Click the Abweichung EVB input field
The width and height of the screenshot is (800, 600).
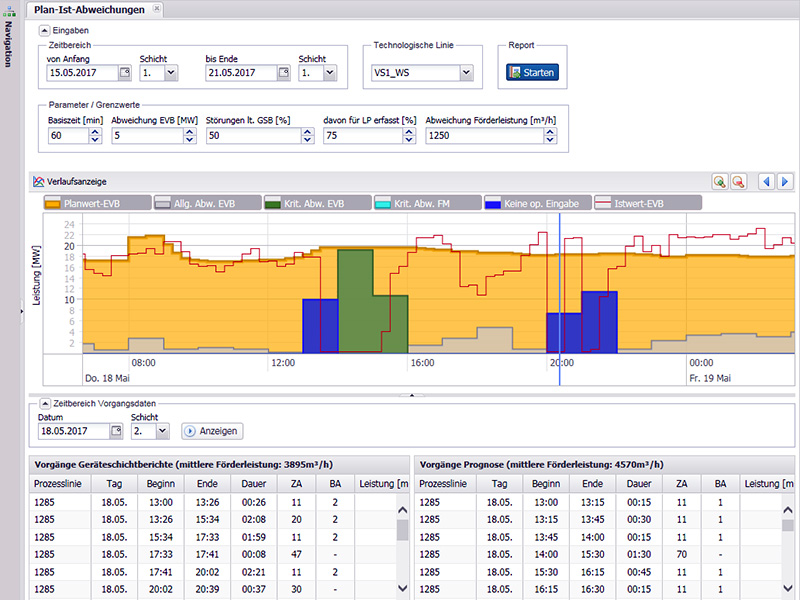click(147, 136)
